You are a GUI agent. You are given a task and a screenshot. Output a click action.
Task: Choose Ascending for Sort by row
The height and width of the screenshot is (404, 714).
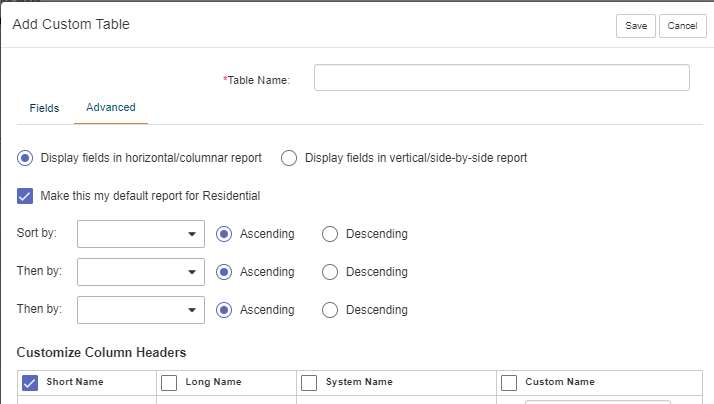tap(224, 234)
